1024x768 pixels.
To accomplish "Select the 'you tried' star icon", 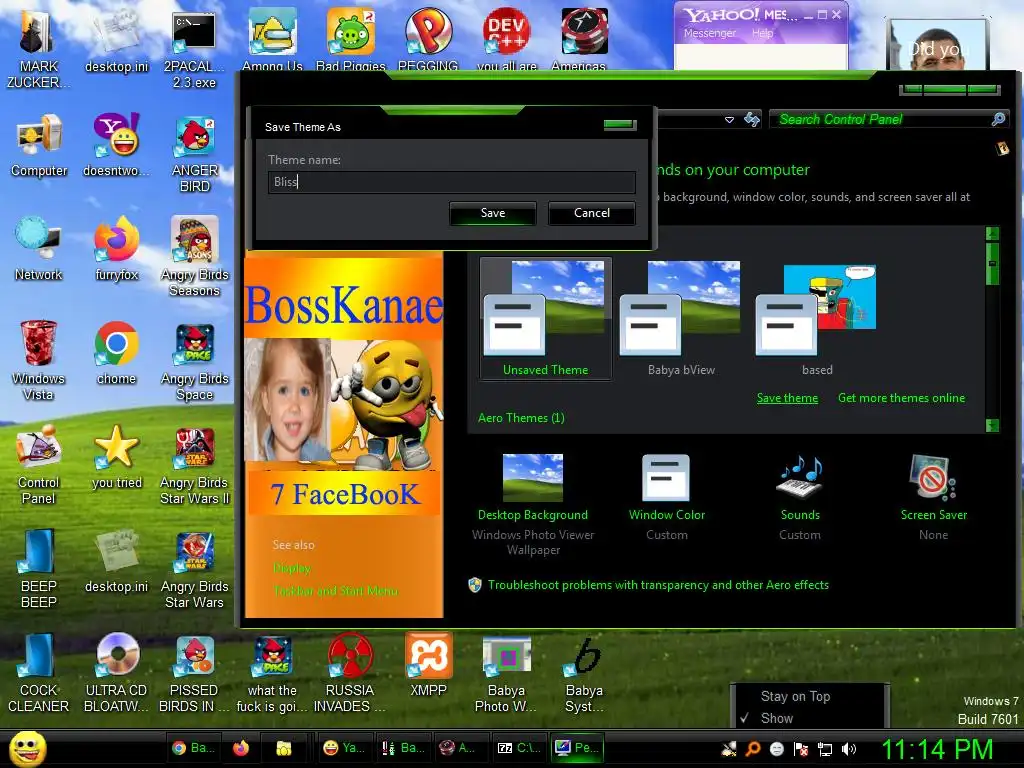I will (x=116, y=457).
